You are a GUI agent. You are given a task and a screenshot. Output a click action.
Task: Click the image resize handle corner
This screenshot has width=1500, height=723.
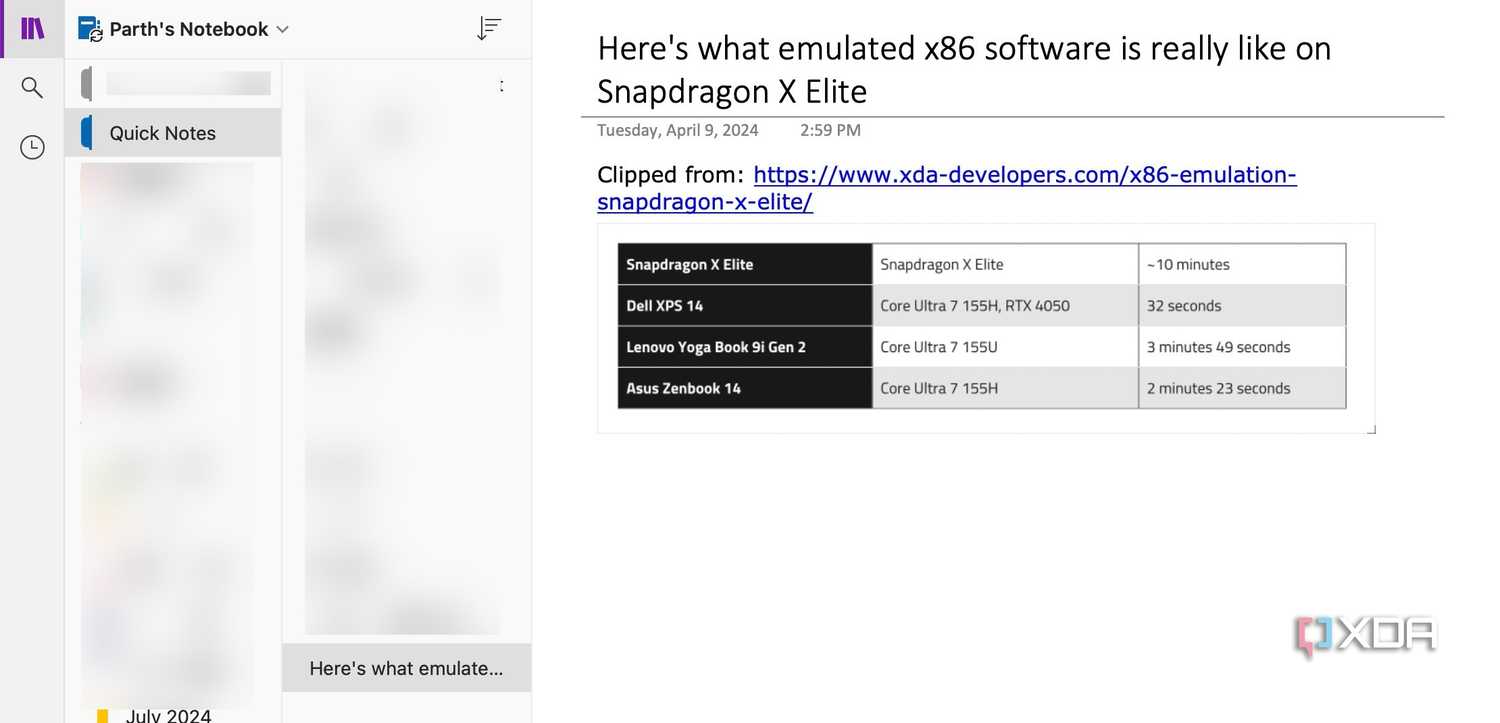point(1372,430)
